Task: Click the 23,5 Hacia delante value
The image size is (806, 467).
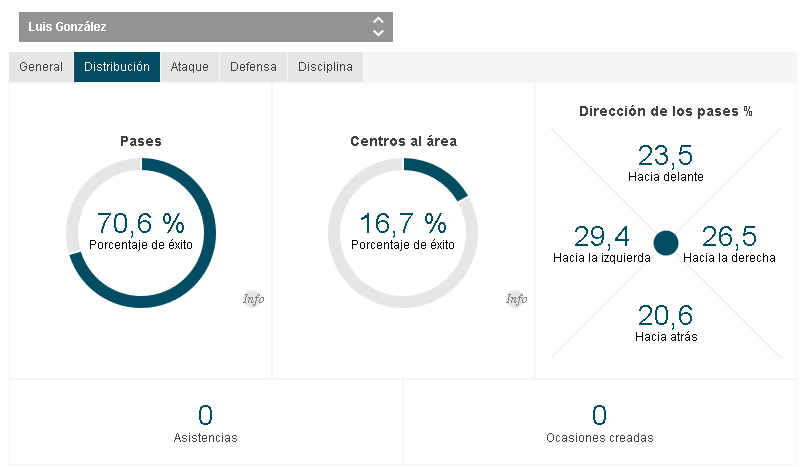Action: pos(666,155)
